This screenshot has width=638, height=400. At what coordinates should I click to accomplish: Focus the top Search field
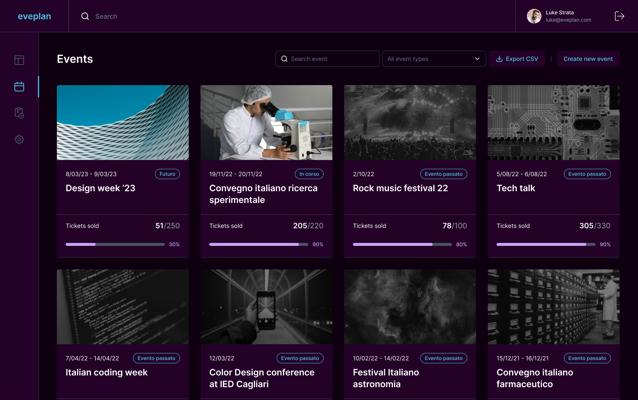(x=292, y=16)
